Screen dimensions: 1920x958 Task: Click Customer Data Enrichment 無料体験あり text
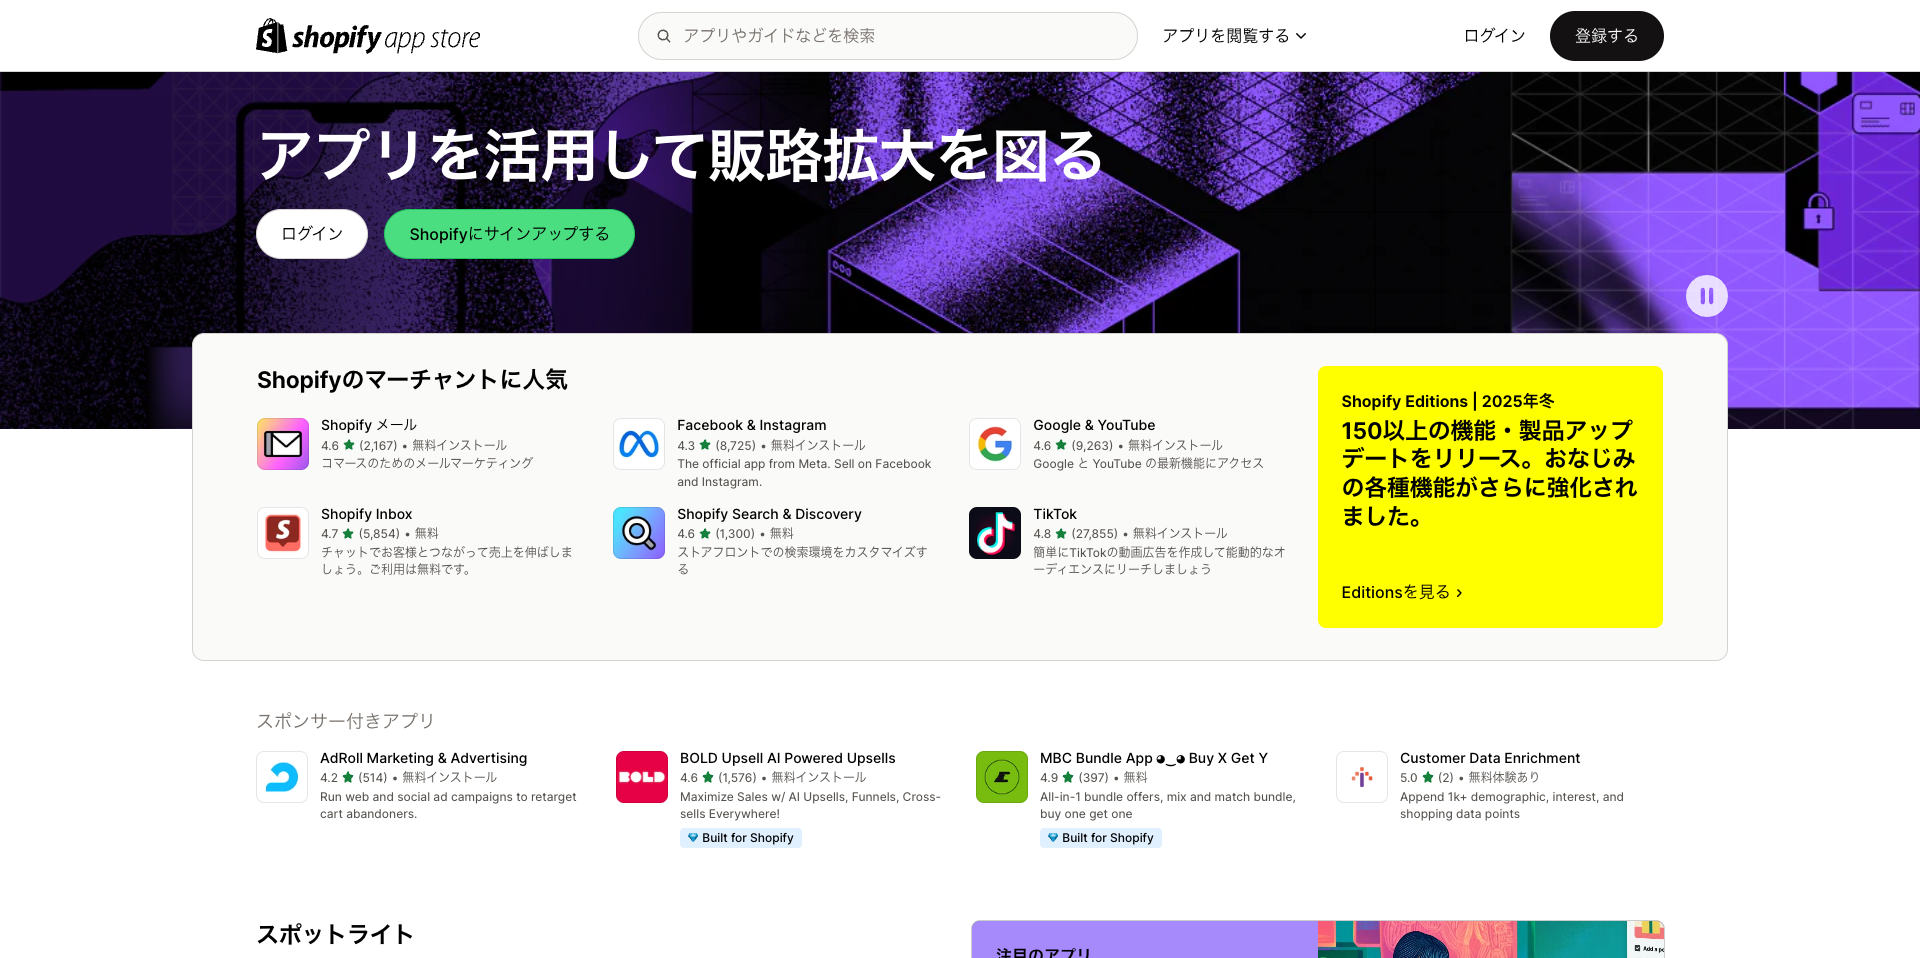[x=1504, y=777]
